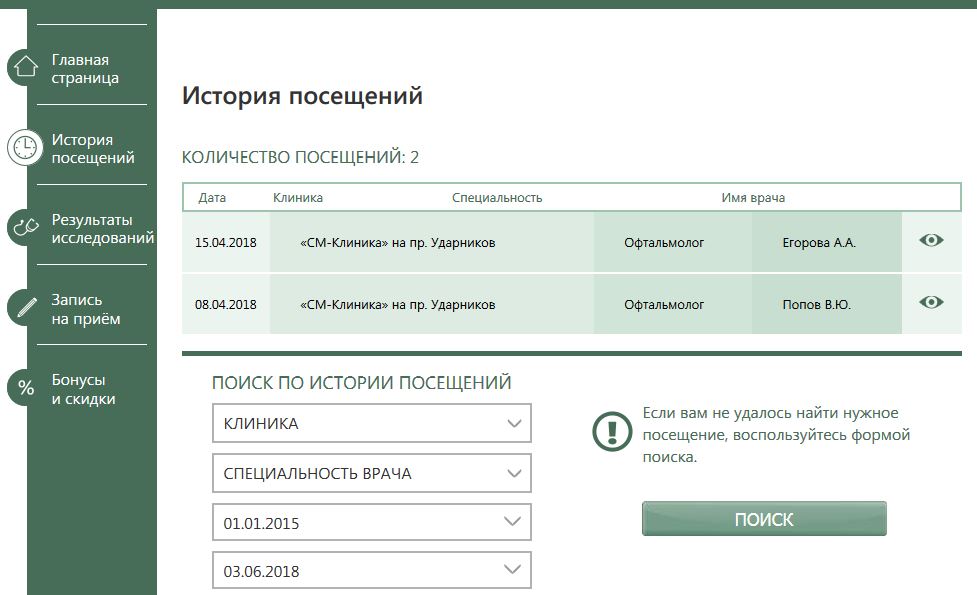977x595 pixels.
Task: Click the exclamation info icon
Action: coord(611,431)
